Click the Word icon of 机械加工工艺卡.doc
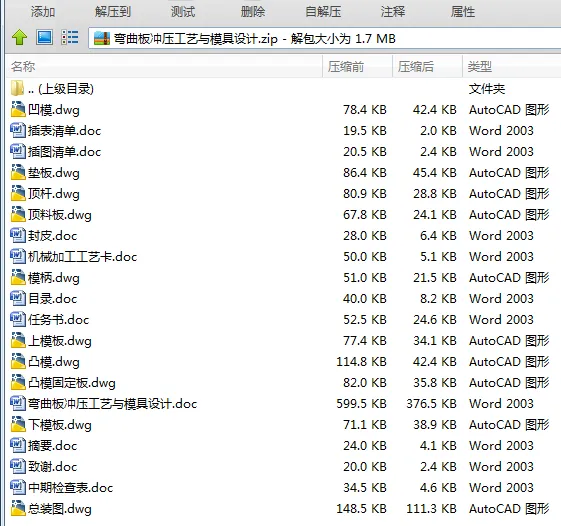Image resolution: width=561 pixels, height=526 pixels. tap(18, 256)
